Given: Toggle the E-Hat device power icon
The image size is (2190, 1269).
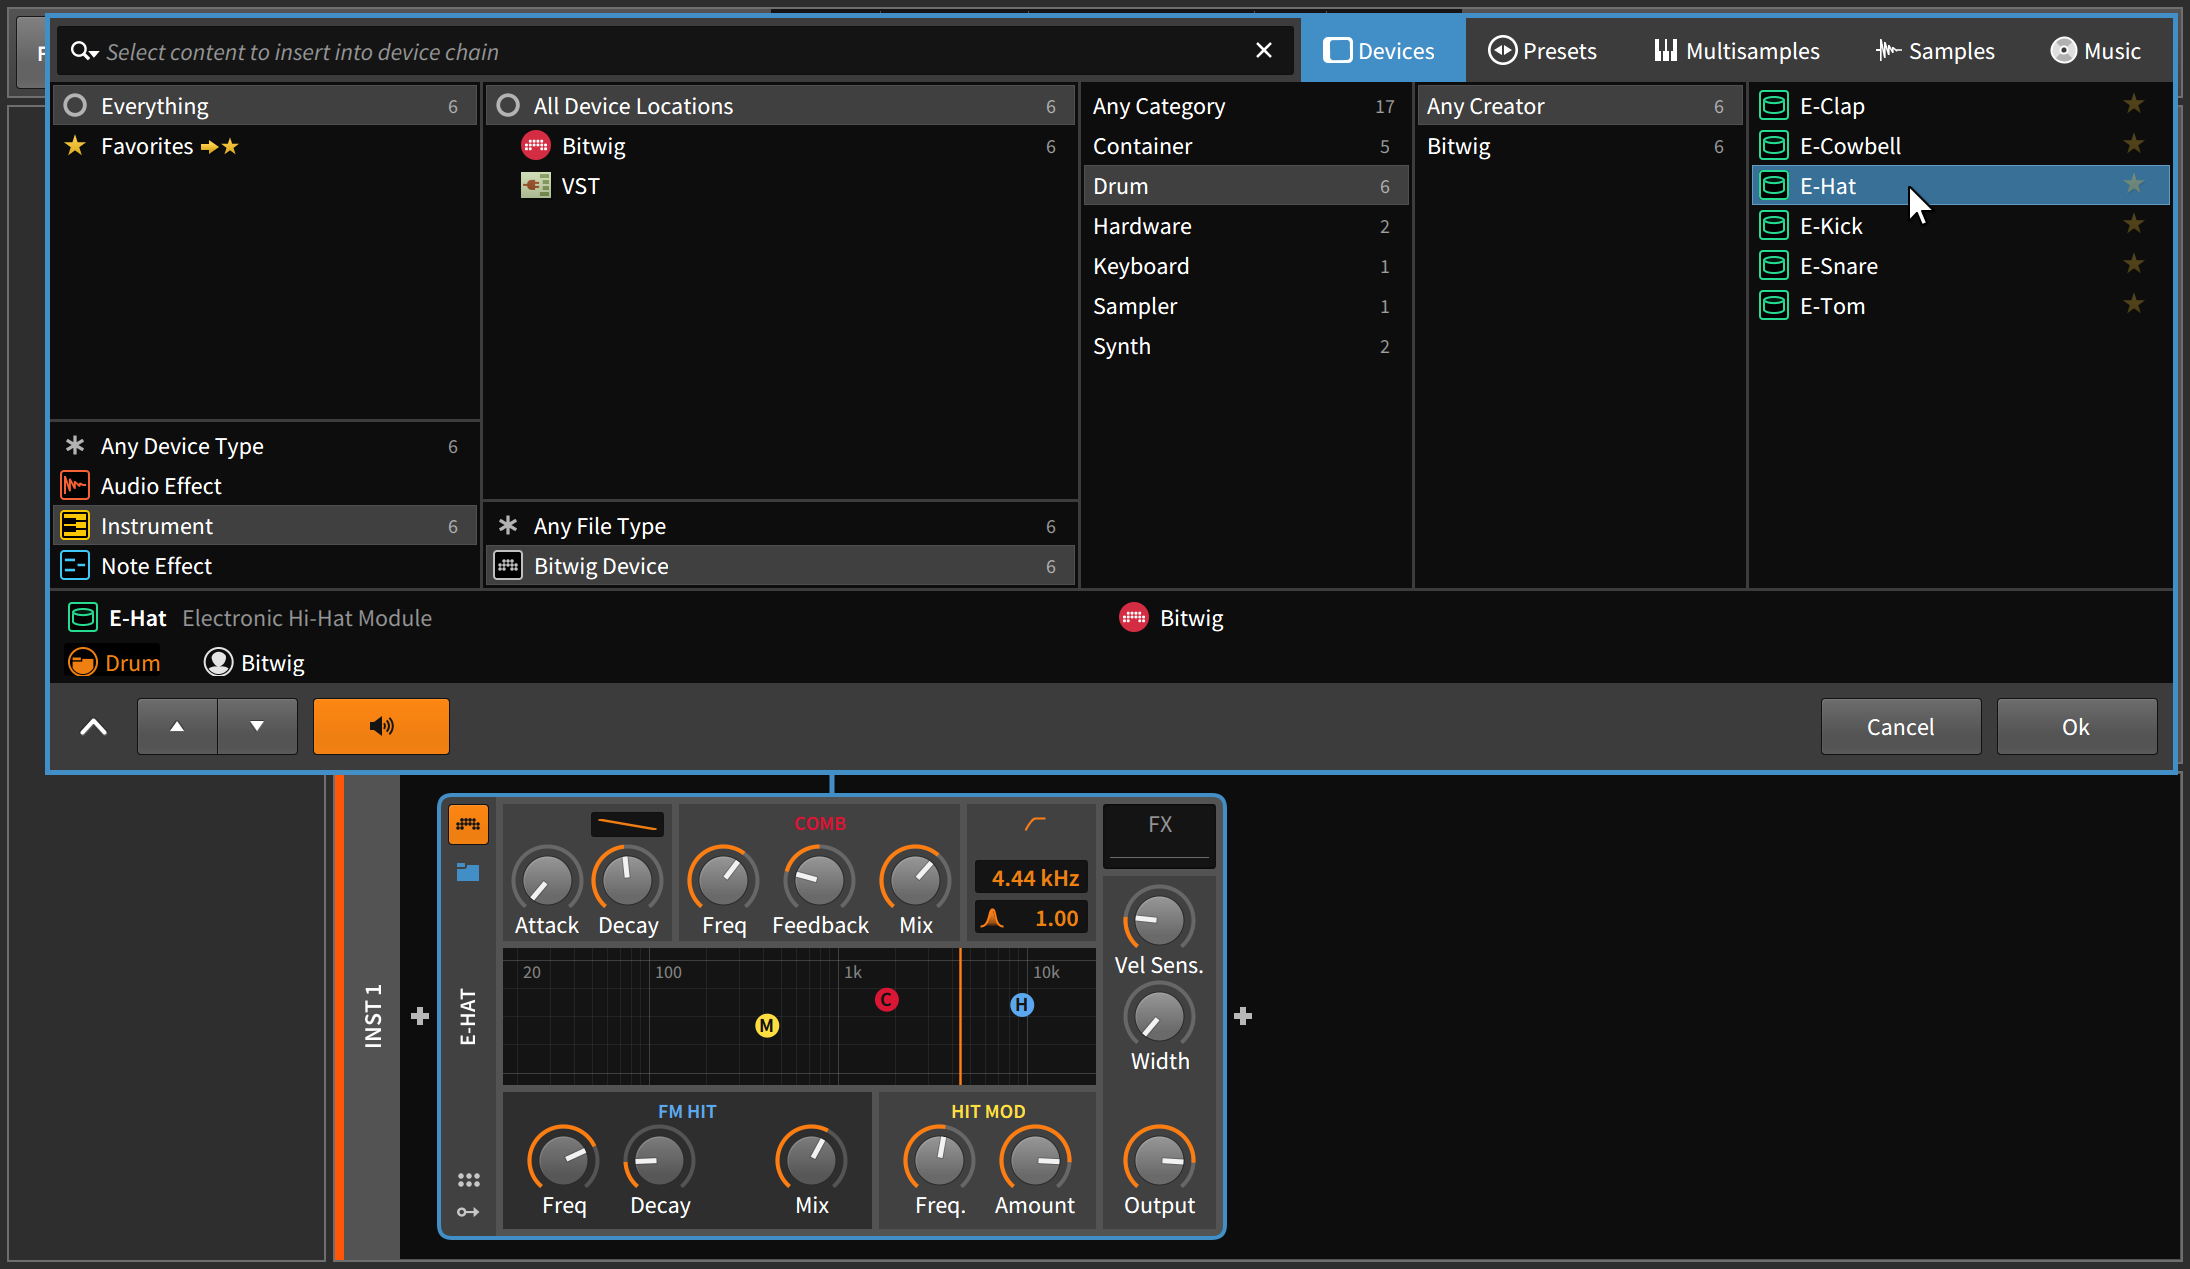Looking at the screenshot, I should click(x=468, y=825).
